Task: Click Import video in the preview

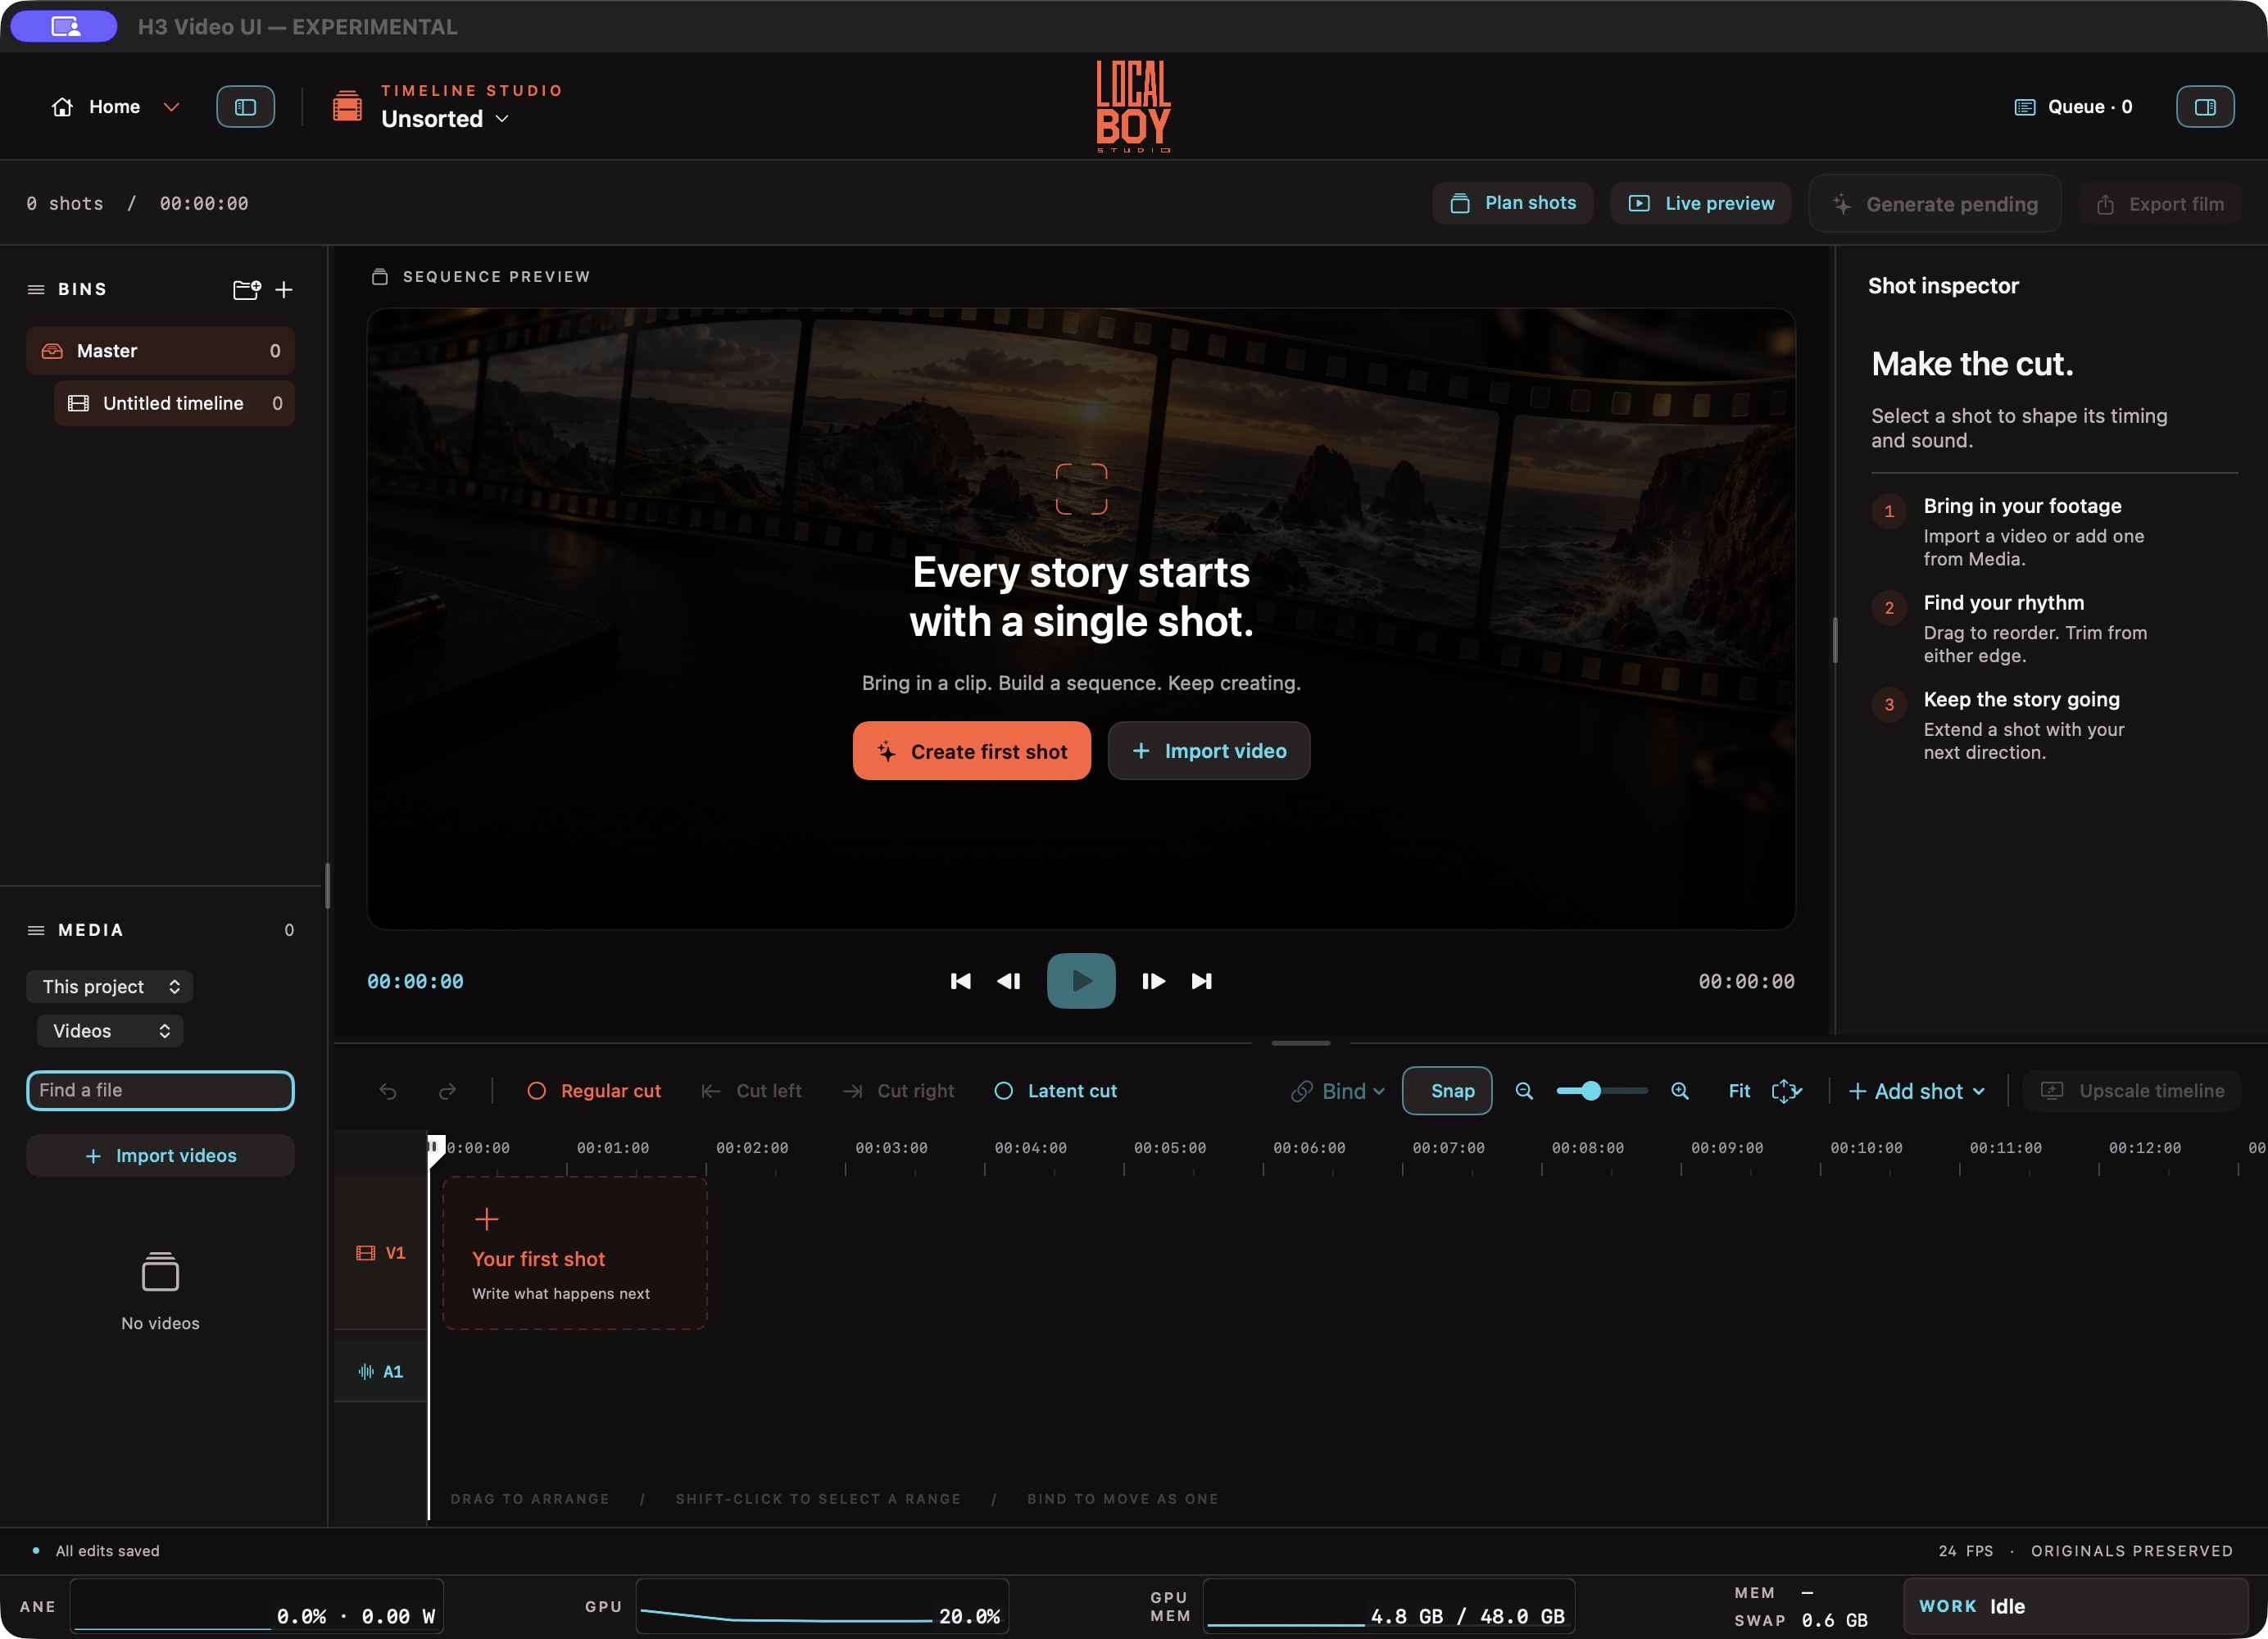Action: pyautogui.click(x=1209, y=752)
